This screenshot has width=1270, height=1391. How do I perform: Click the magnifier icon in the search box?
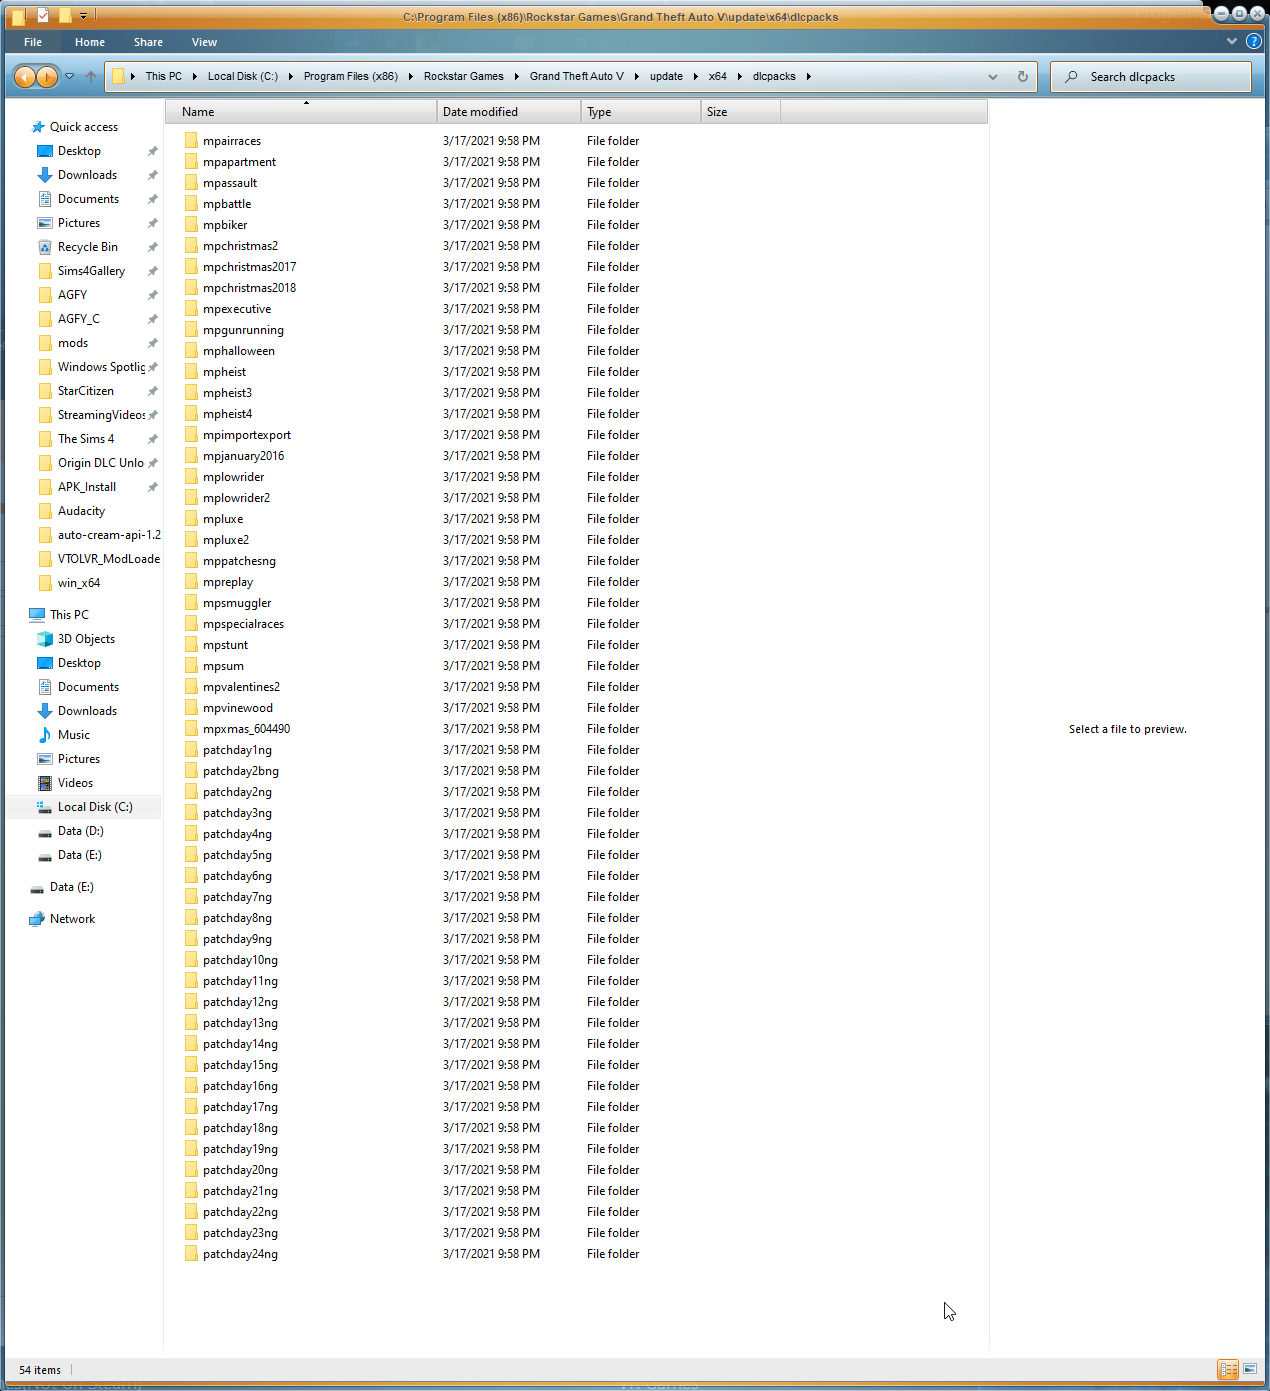pyautogui.click(x=1071, y=77)
